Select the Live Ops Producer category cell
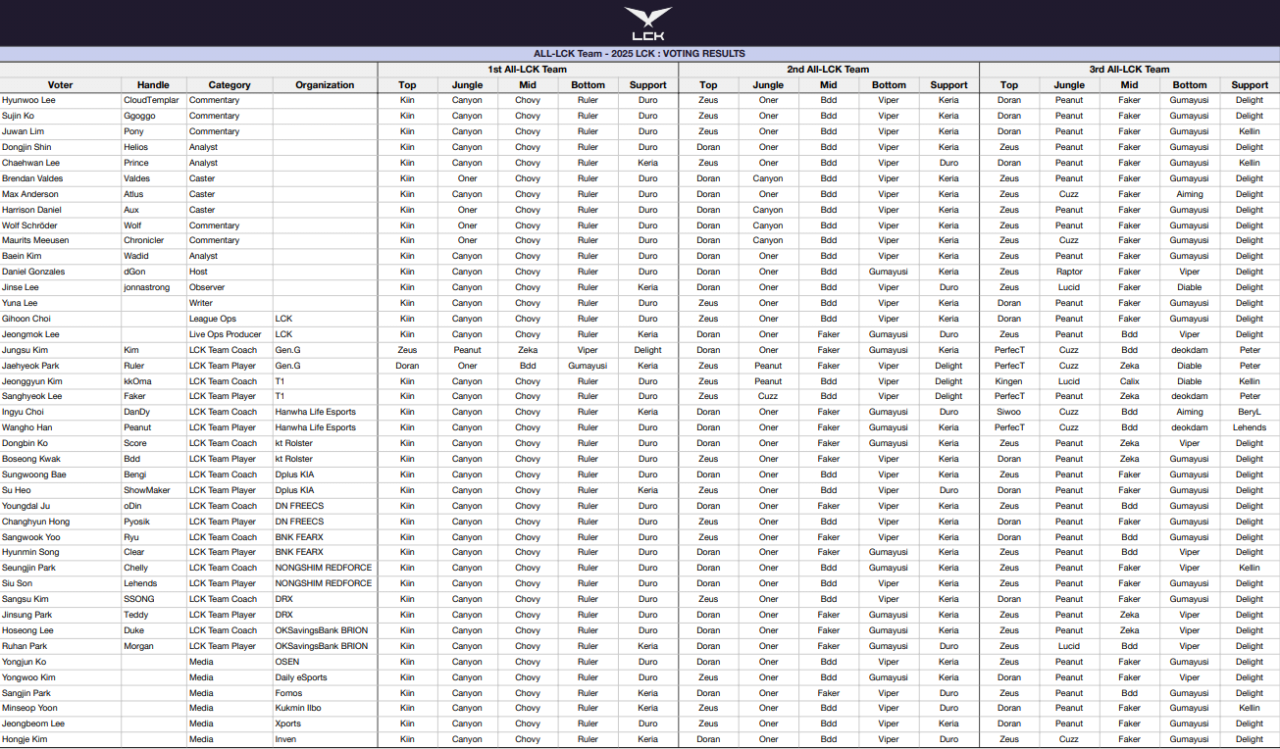 [x=225, y=334]
